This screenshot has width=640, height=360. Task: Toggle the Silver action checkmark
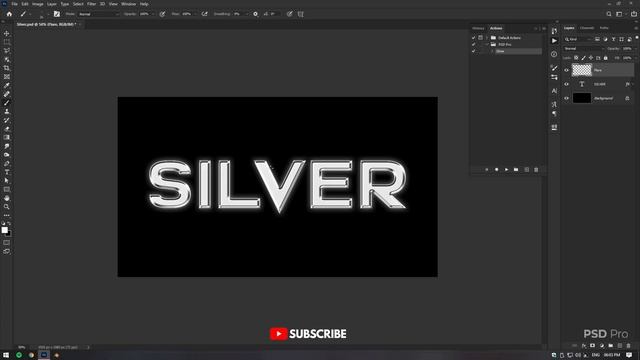473,51
